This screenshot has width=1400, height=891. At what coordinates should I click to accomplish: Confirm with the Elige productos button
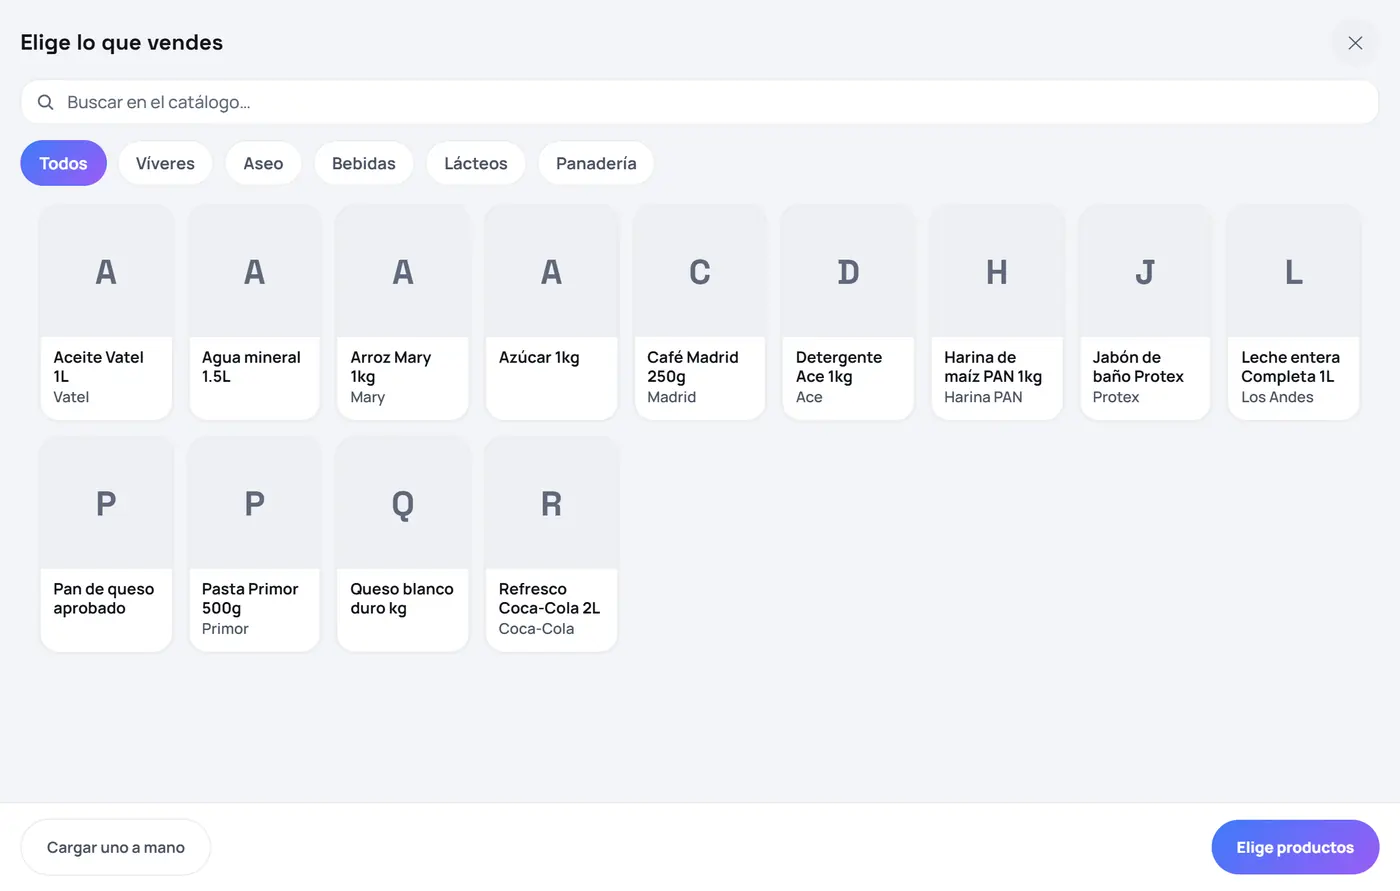[x=1295, y=847]
